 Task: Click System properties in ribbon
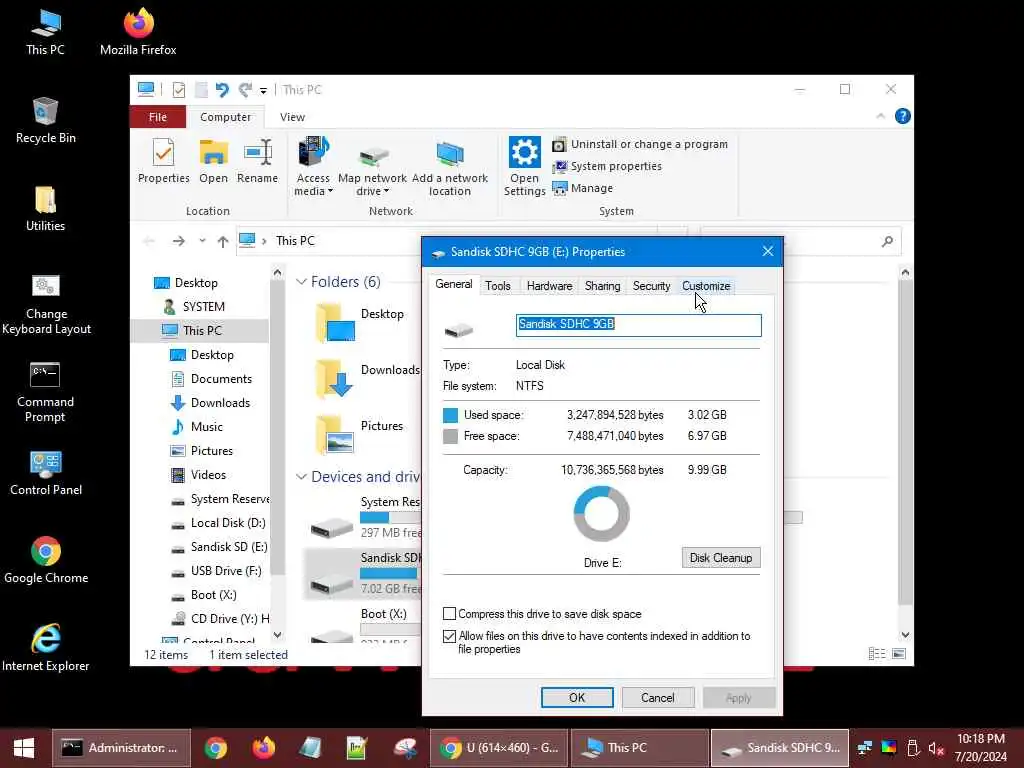pos(607,167)
